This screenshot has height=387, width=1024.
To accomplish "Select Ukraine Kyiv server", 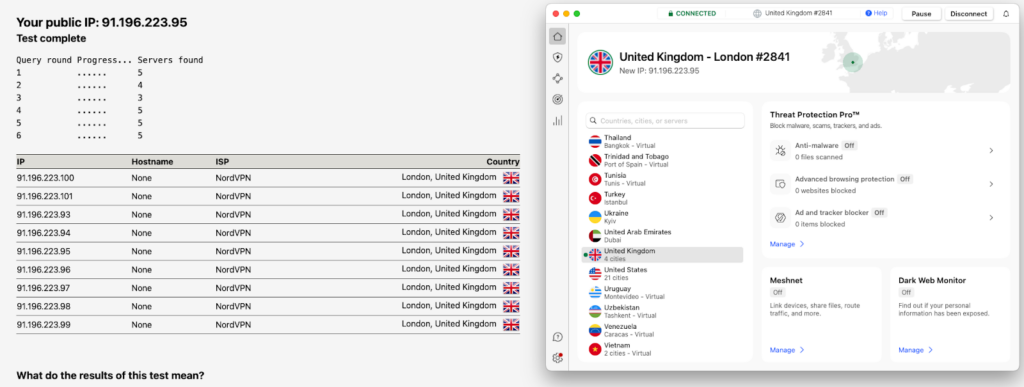I will (662, 217).
